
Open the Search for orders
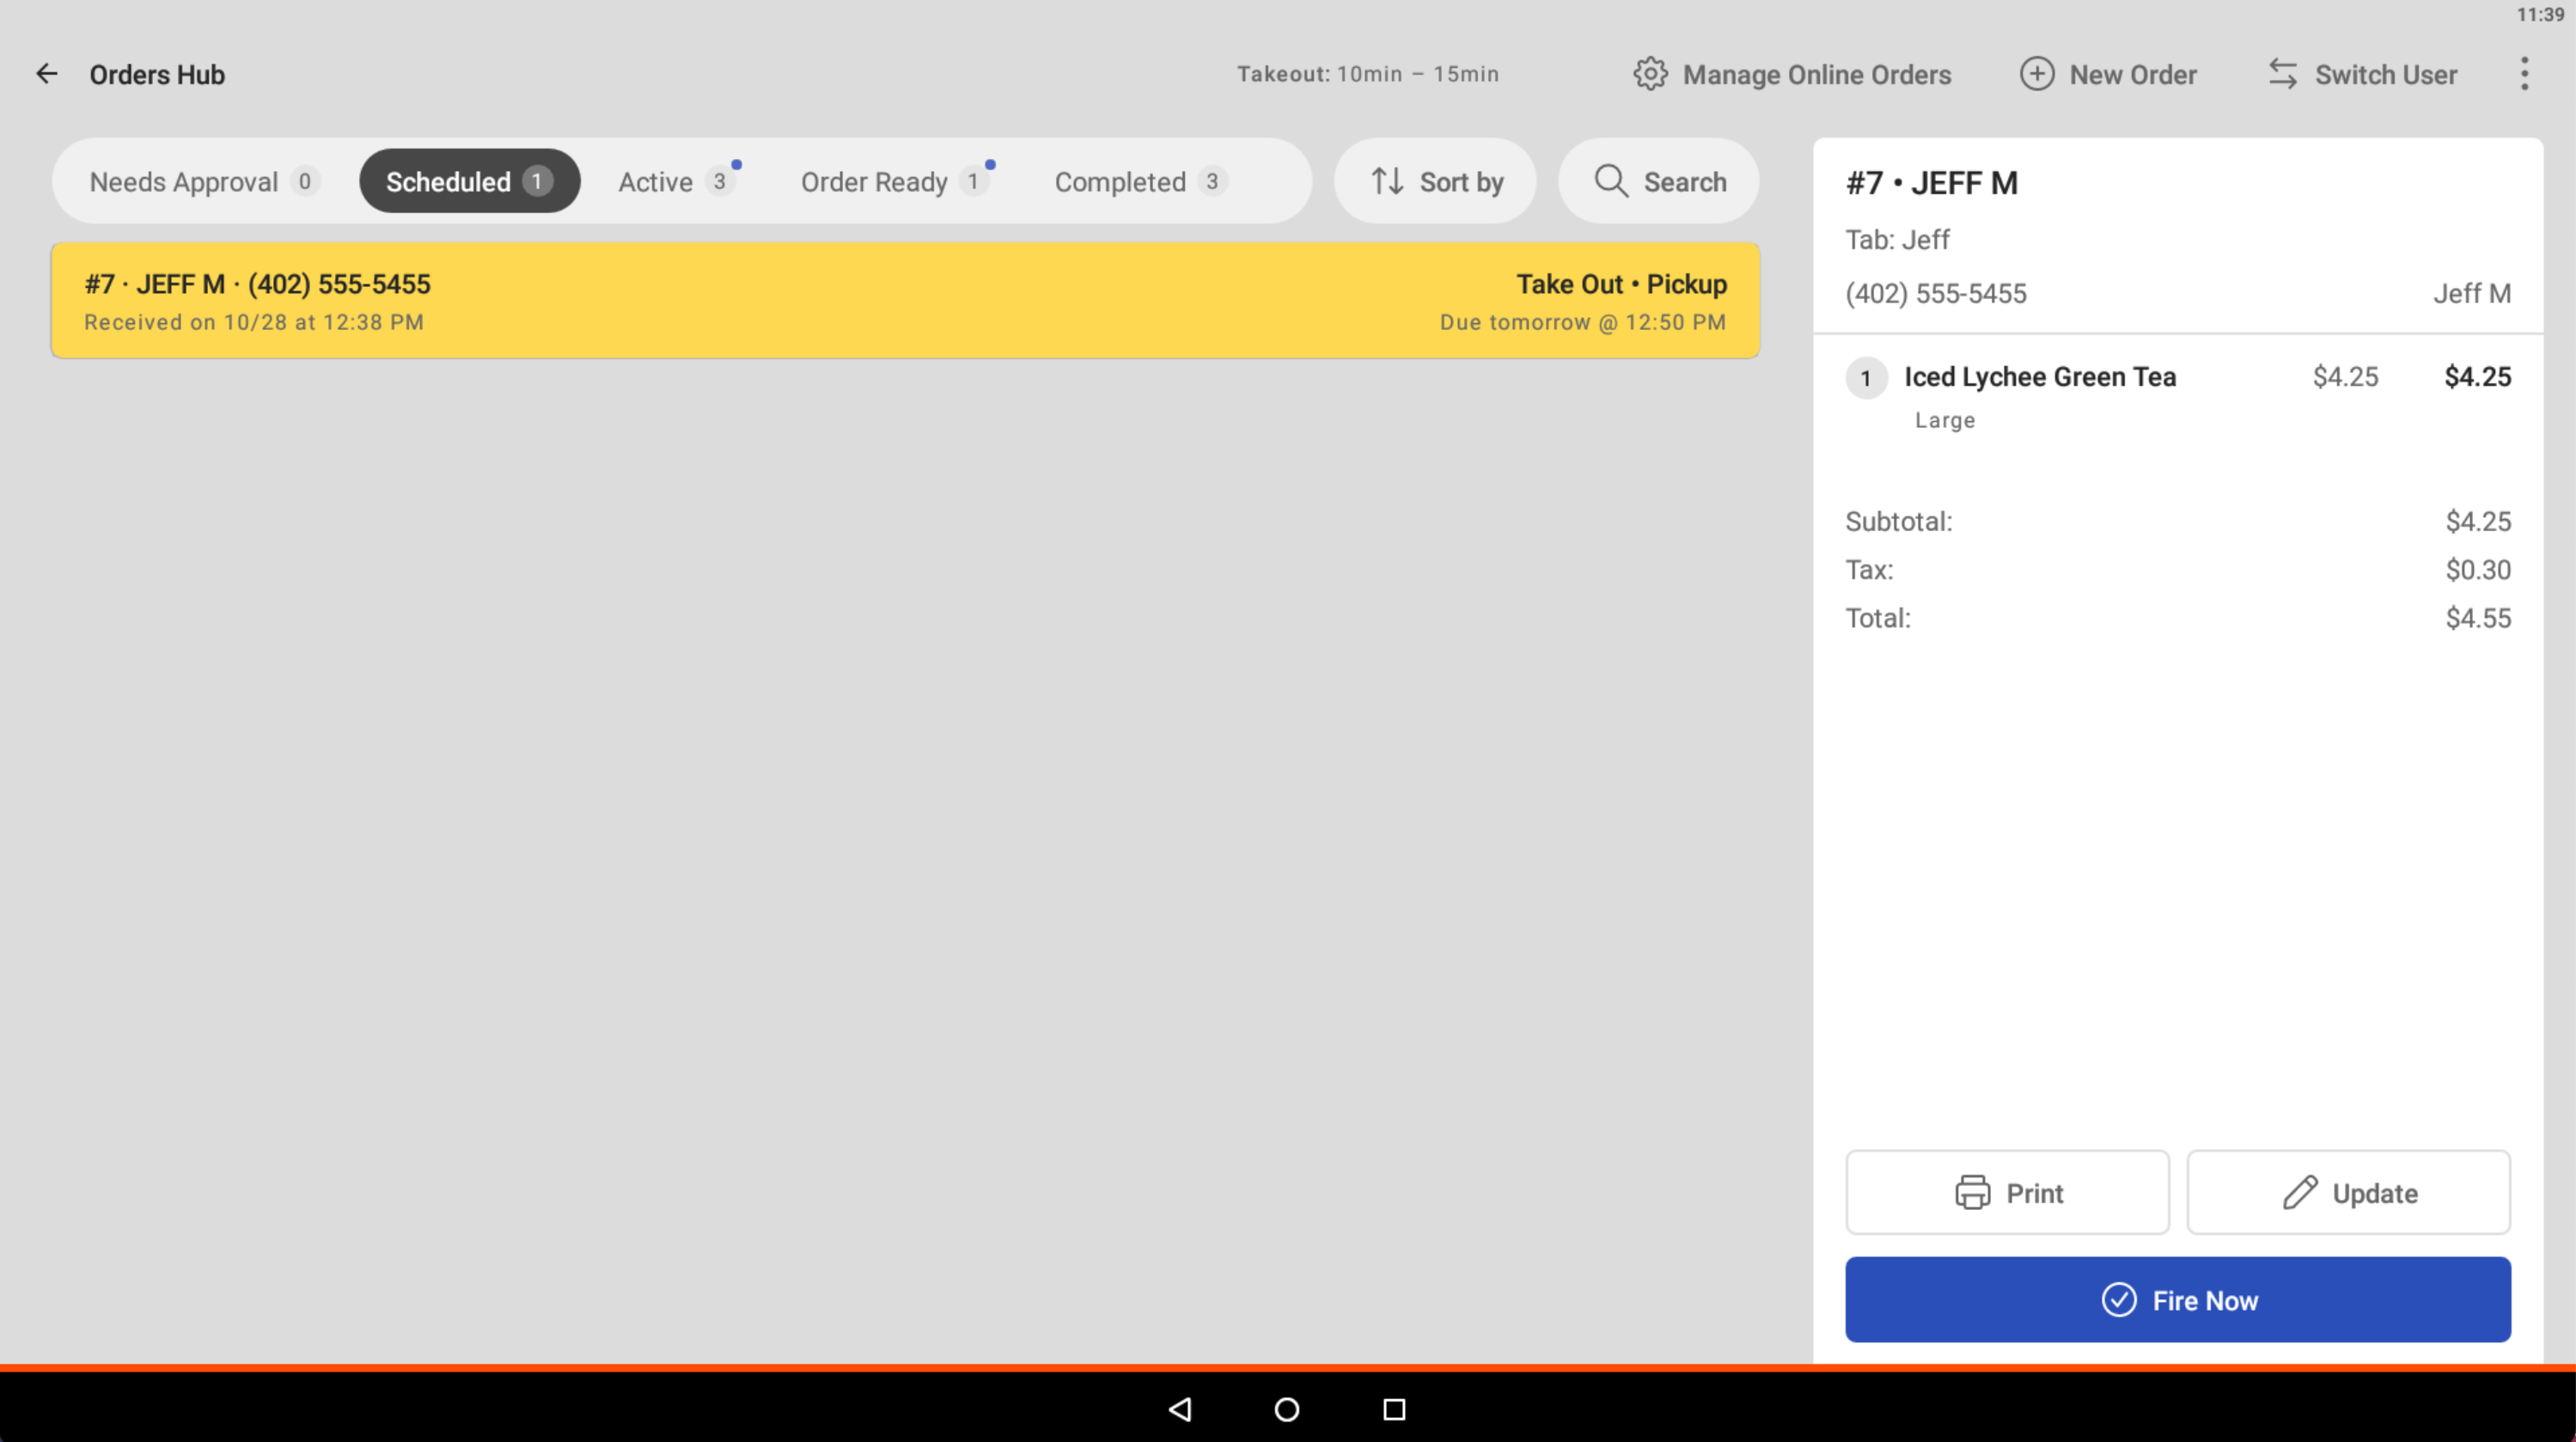point(1657,181)
